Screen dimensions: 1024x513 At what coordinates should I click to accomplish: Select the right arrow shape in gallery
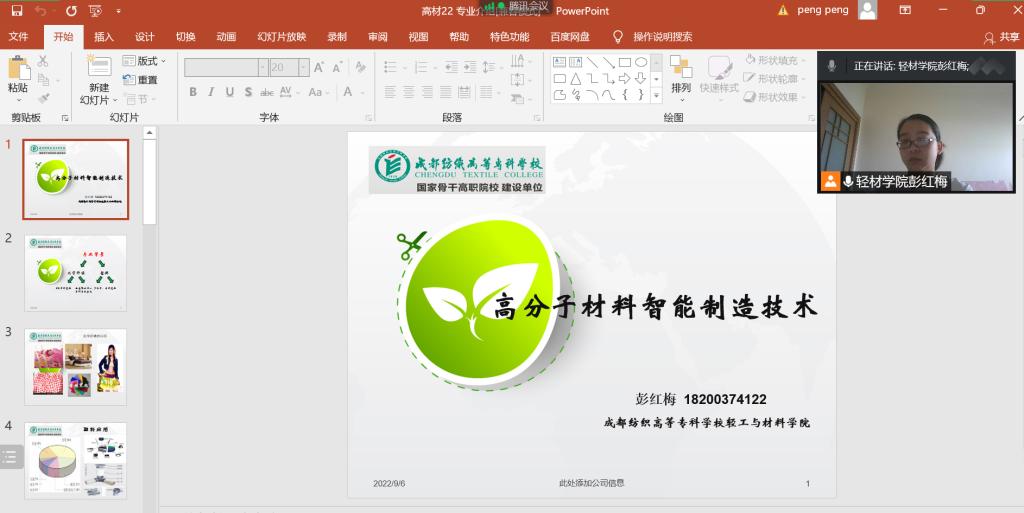point(624,79)
